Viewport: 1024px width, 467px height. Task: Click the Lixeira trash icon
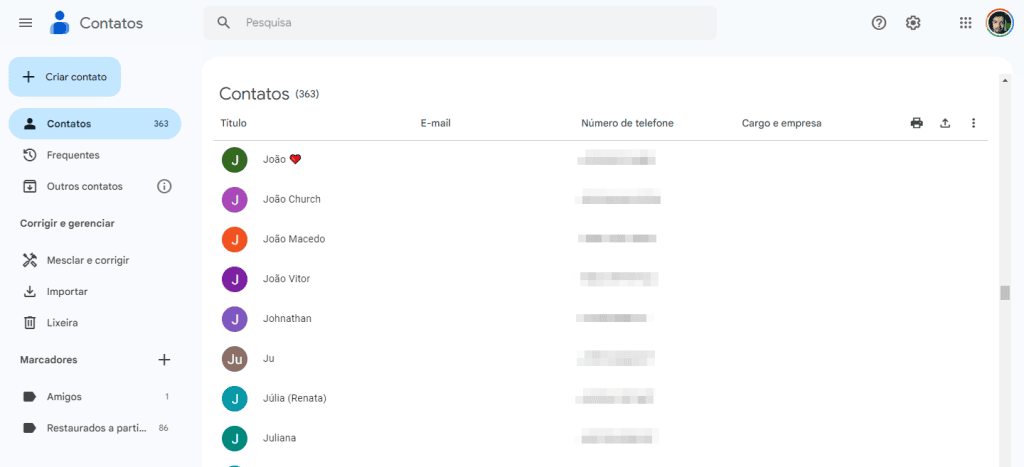[x=29, y=323]
